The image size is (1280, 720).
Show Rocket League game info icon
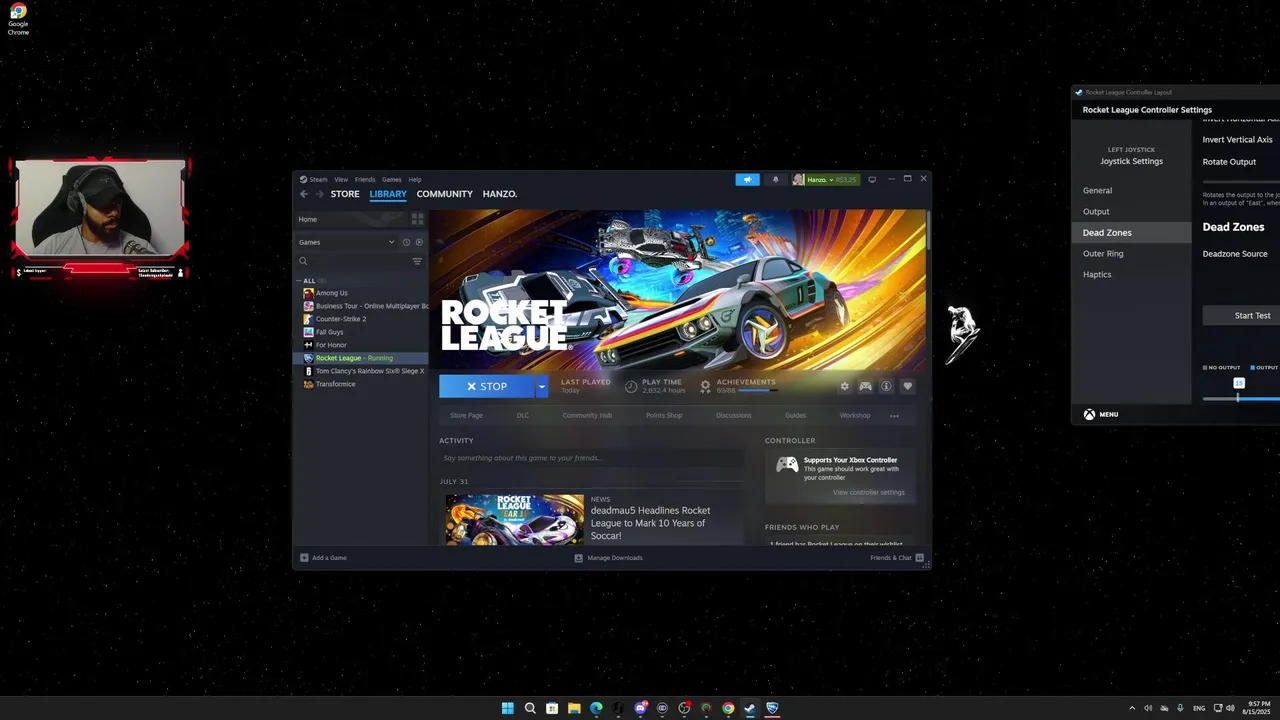coord(886,386)
